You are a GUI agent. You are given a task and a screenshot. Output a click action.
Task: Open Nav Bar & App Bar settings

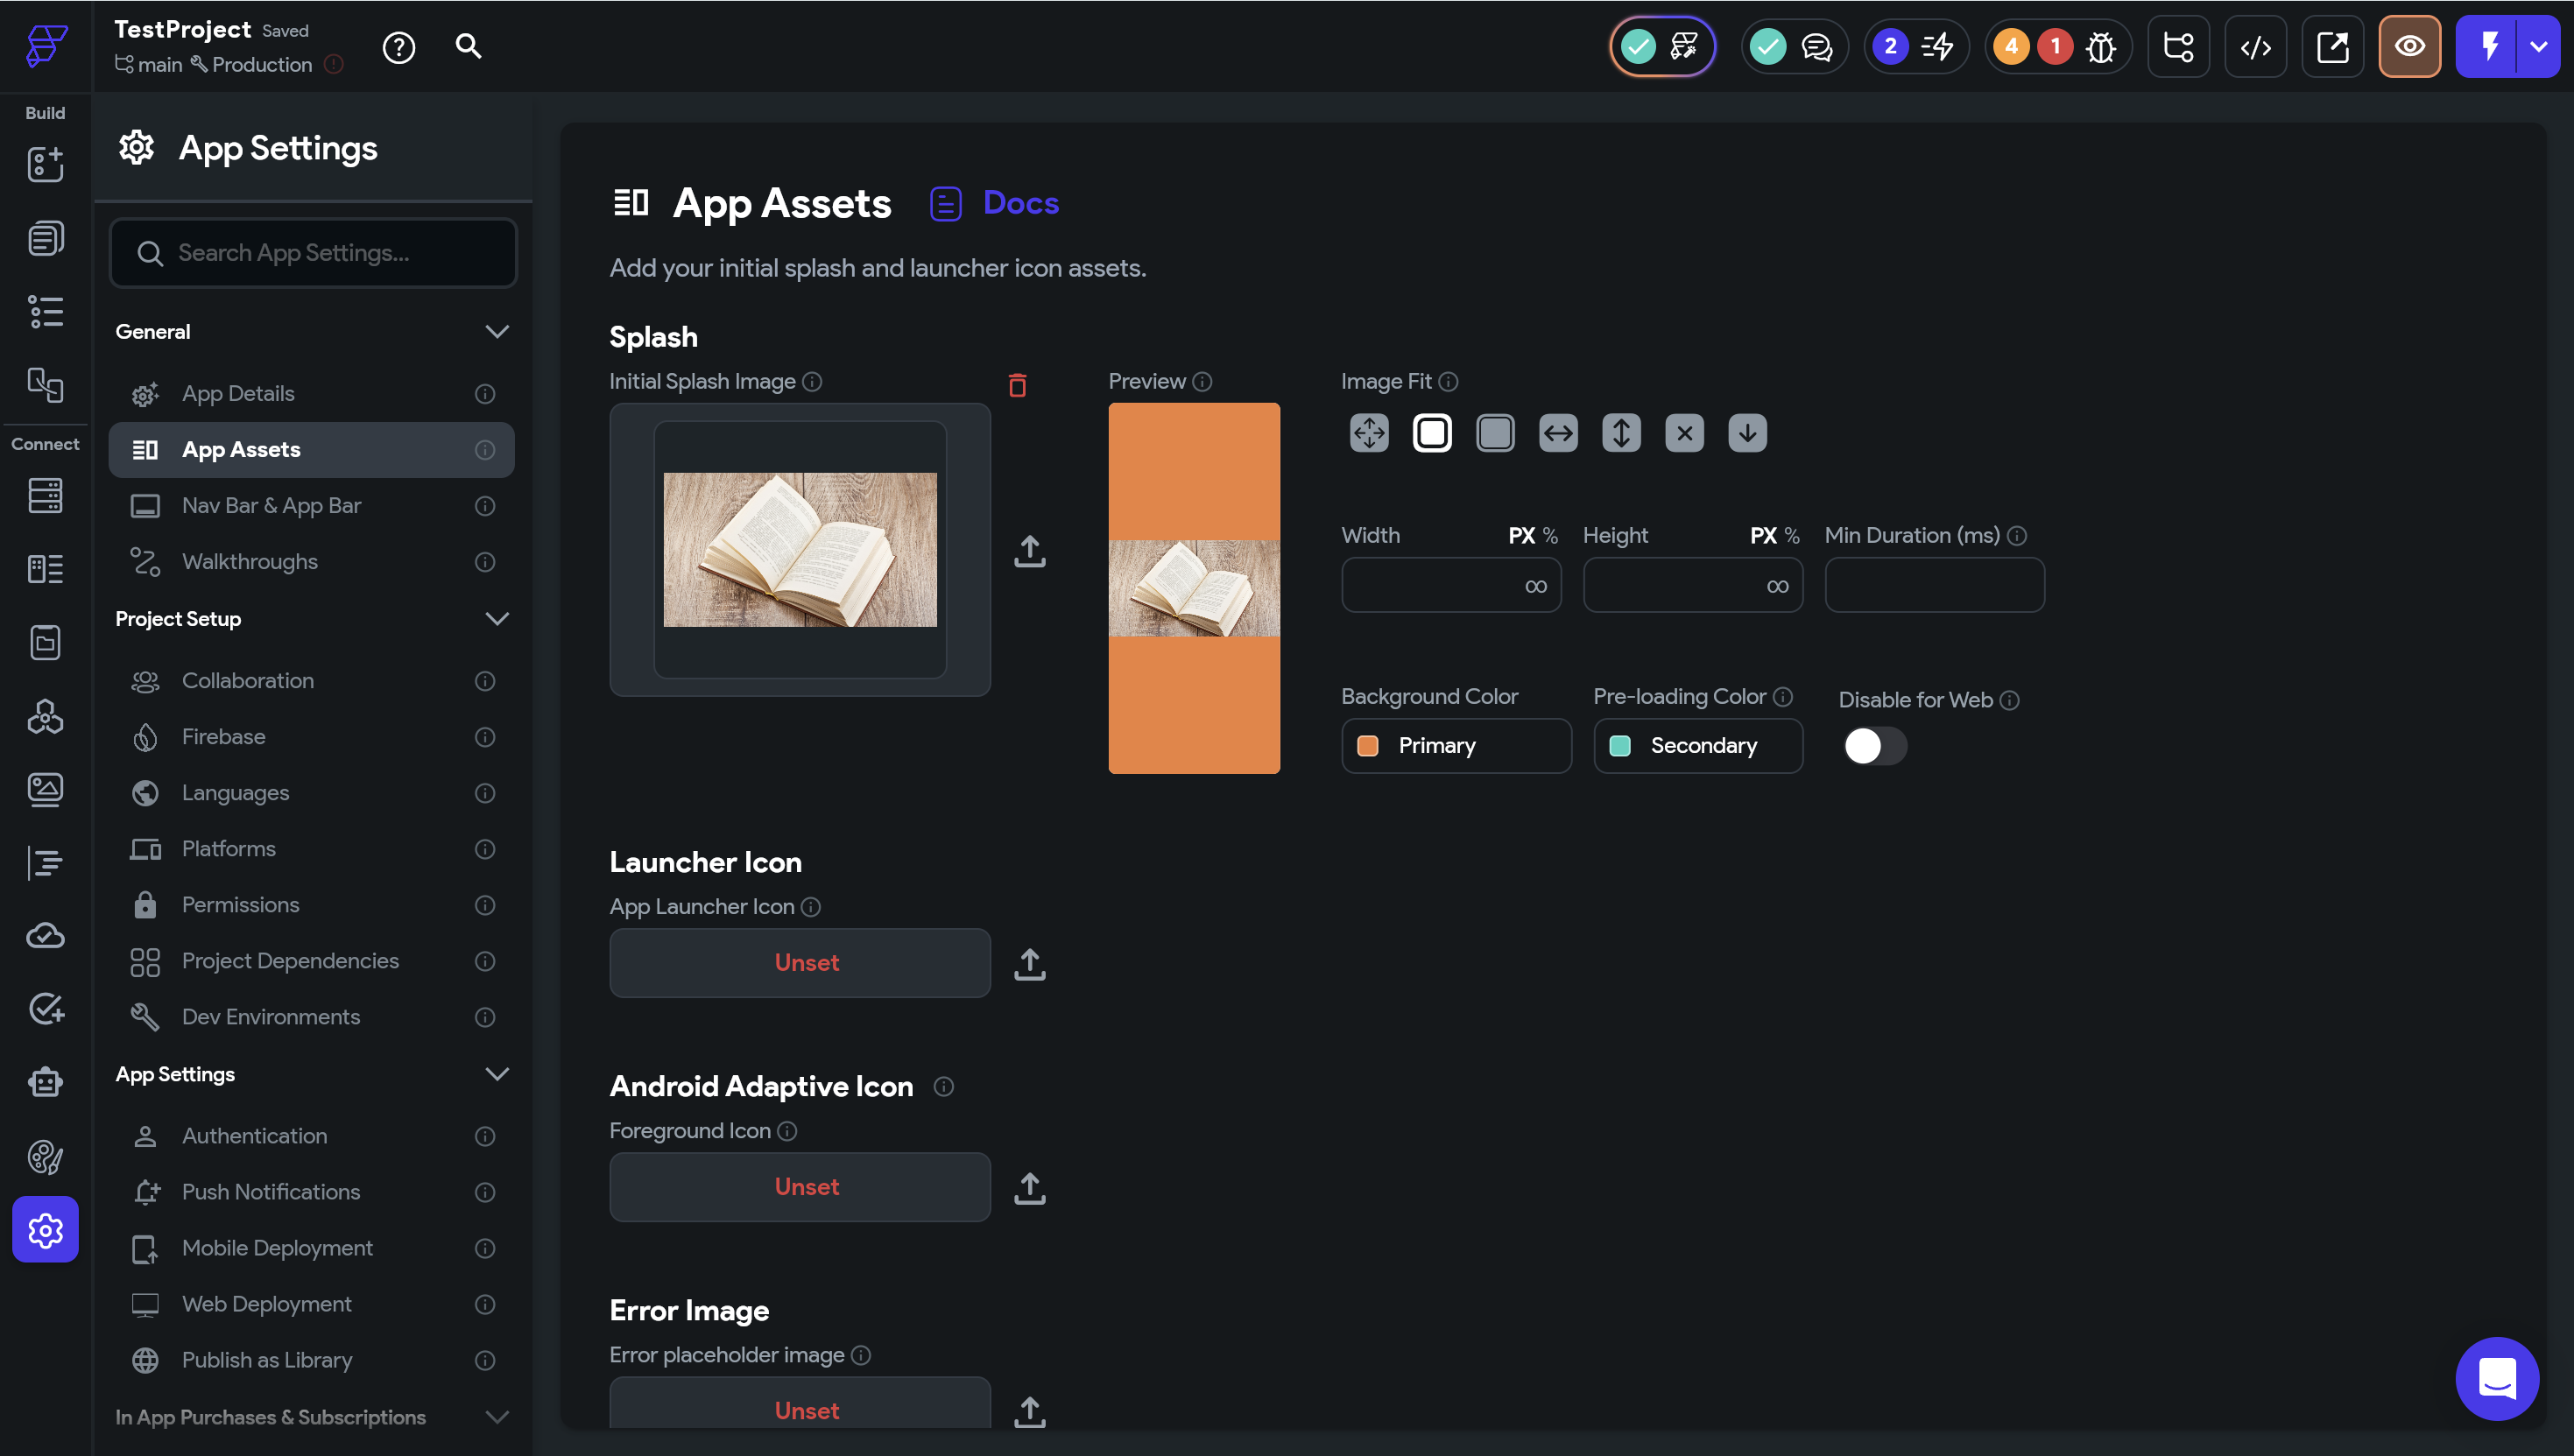[271, 506]
